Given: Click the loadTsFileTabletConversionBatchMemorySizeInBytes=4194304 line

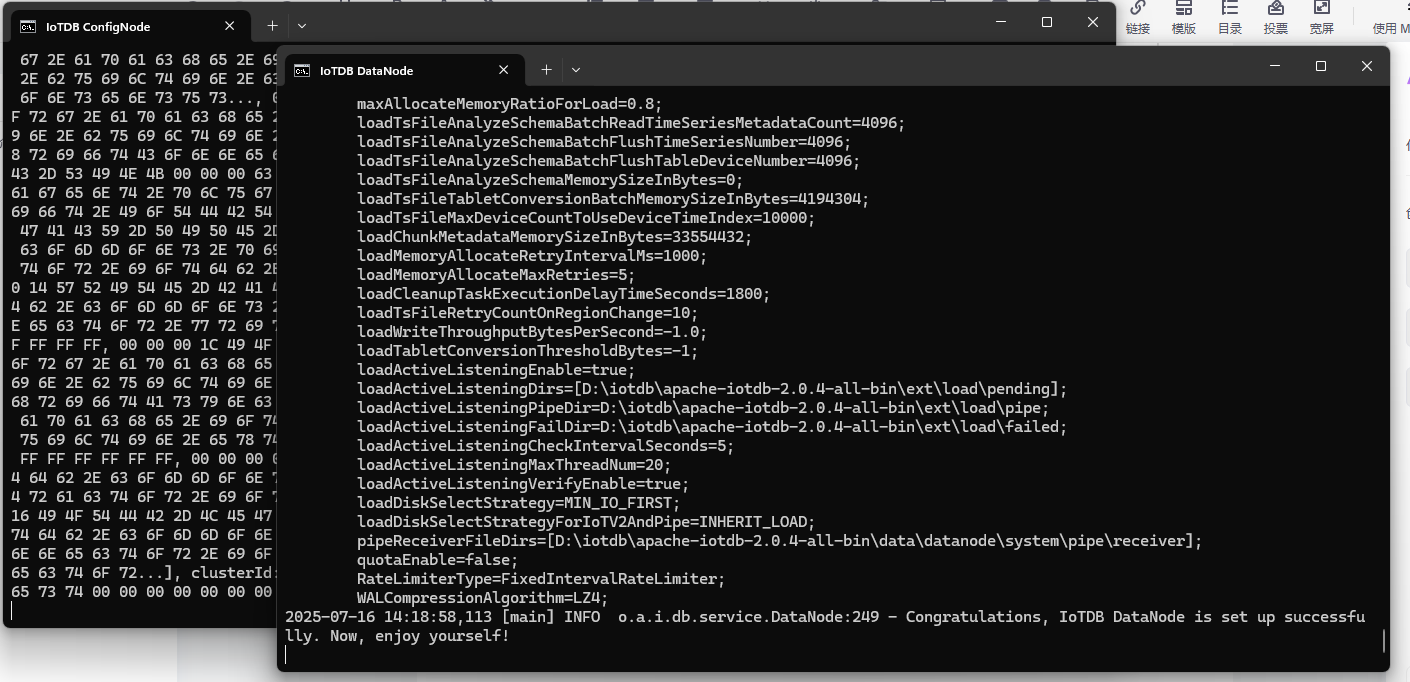Looking at the screenshot, I should 613,199.
